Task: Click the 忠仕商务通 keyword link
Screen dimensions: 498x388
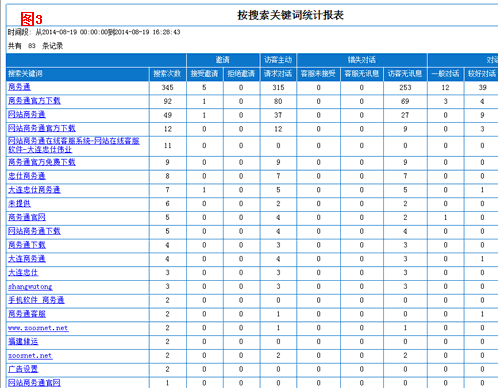Action: tap(27, 176)
